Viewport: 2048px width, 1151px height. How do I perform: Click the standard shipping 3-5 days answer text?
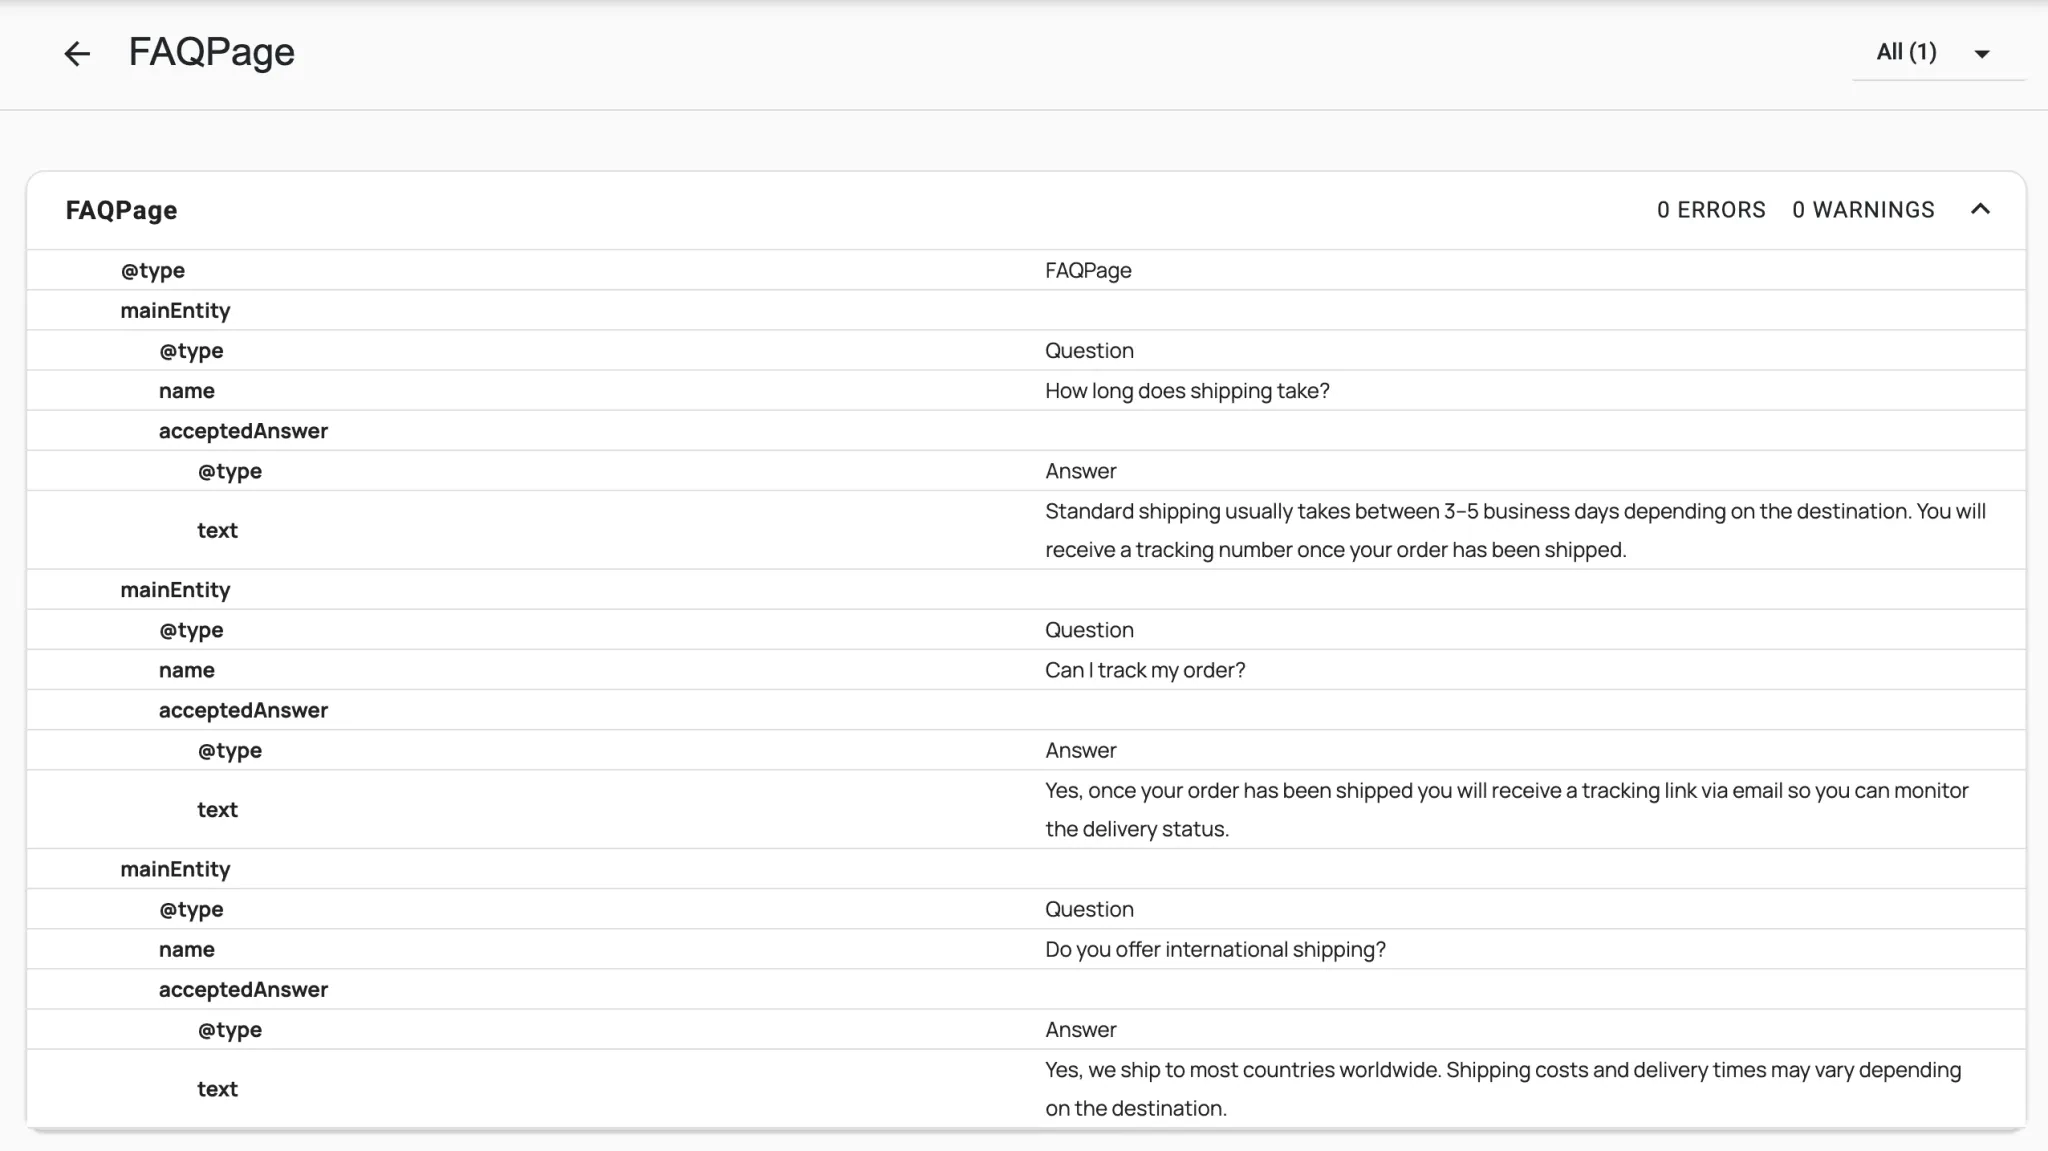(1514, 530)
